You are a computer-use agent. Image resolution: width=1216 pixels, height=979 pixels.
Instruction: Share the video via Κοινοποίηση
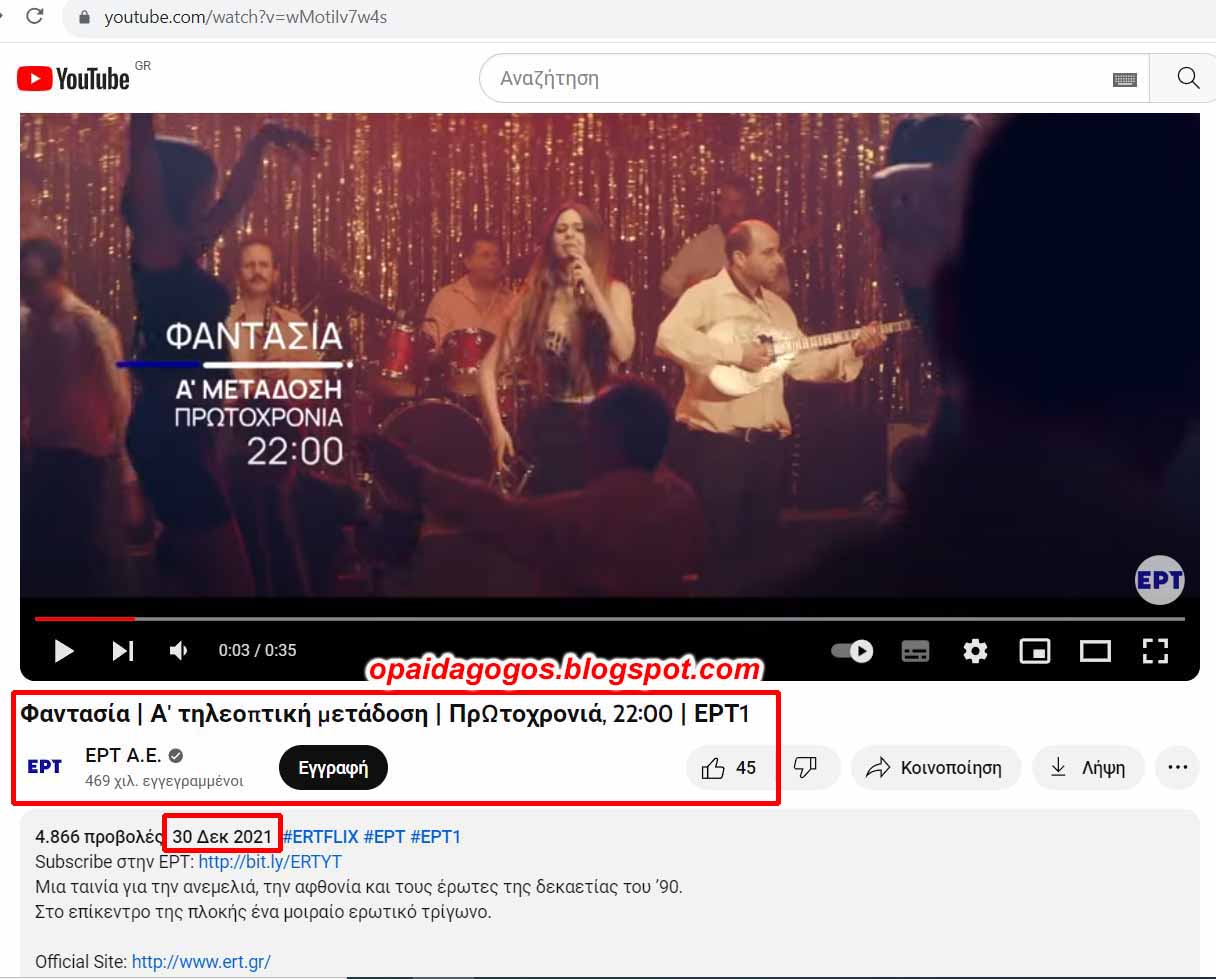coord(935,768)
